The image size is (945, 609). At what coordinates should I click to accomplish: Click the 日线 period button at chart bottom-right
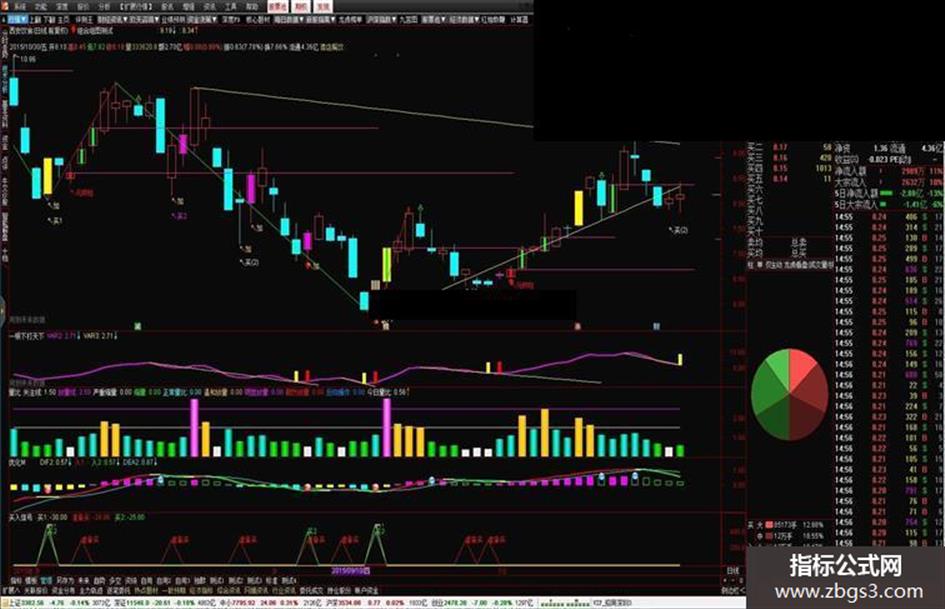tap(732, 570)
